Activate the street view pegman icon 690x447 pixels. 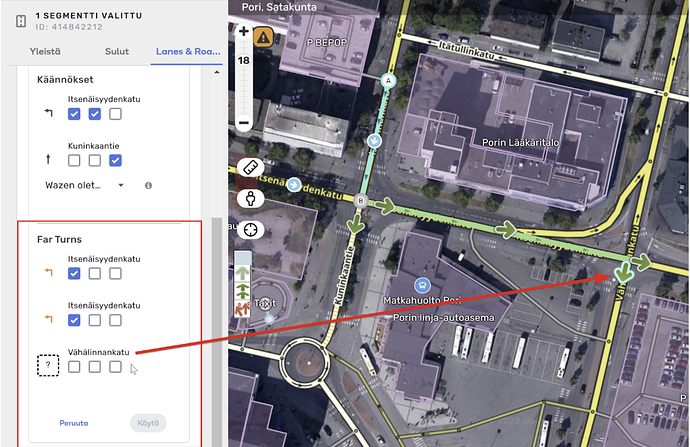point(248,198)
